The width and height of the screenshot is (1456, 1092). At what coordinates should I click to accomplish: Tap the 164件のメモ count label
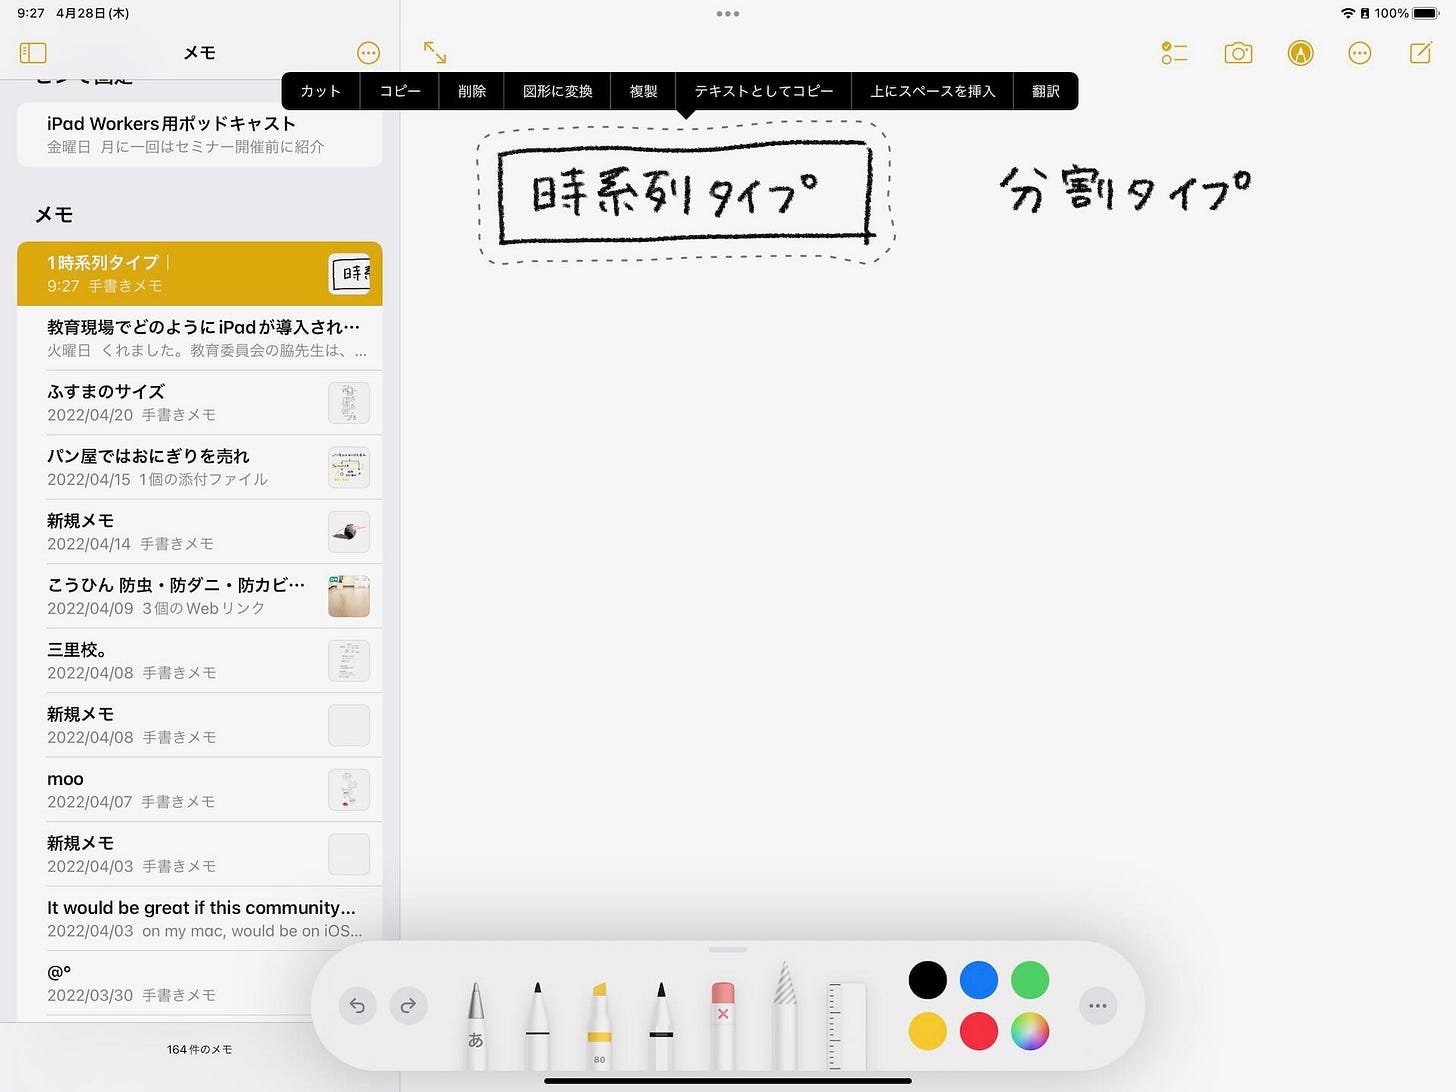(199, 1049)
